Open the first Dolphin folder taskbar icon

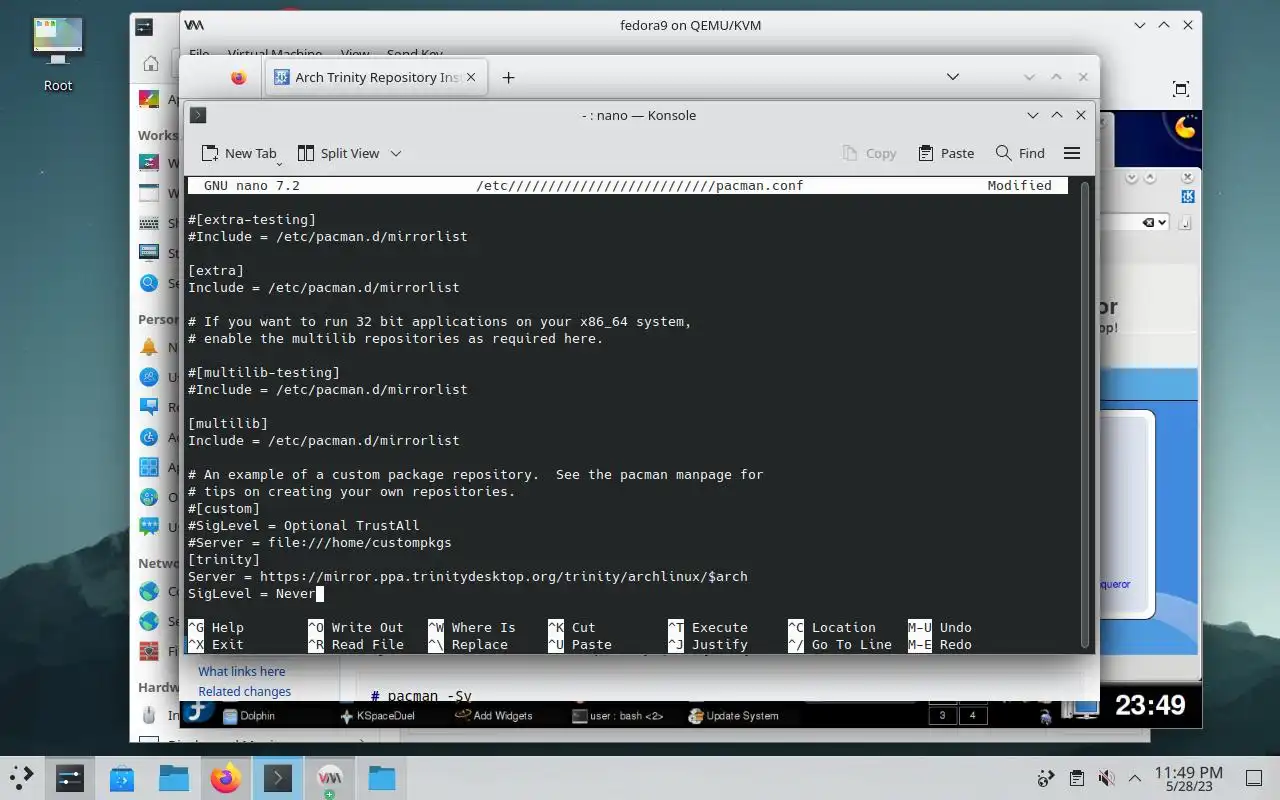[174, 778]
